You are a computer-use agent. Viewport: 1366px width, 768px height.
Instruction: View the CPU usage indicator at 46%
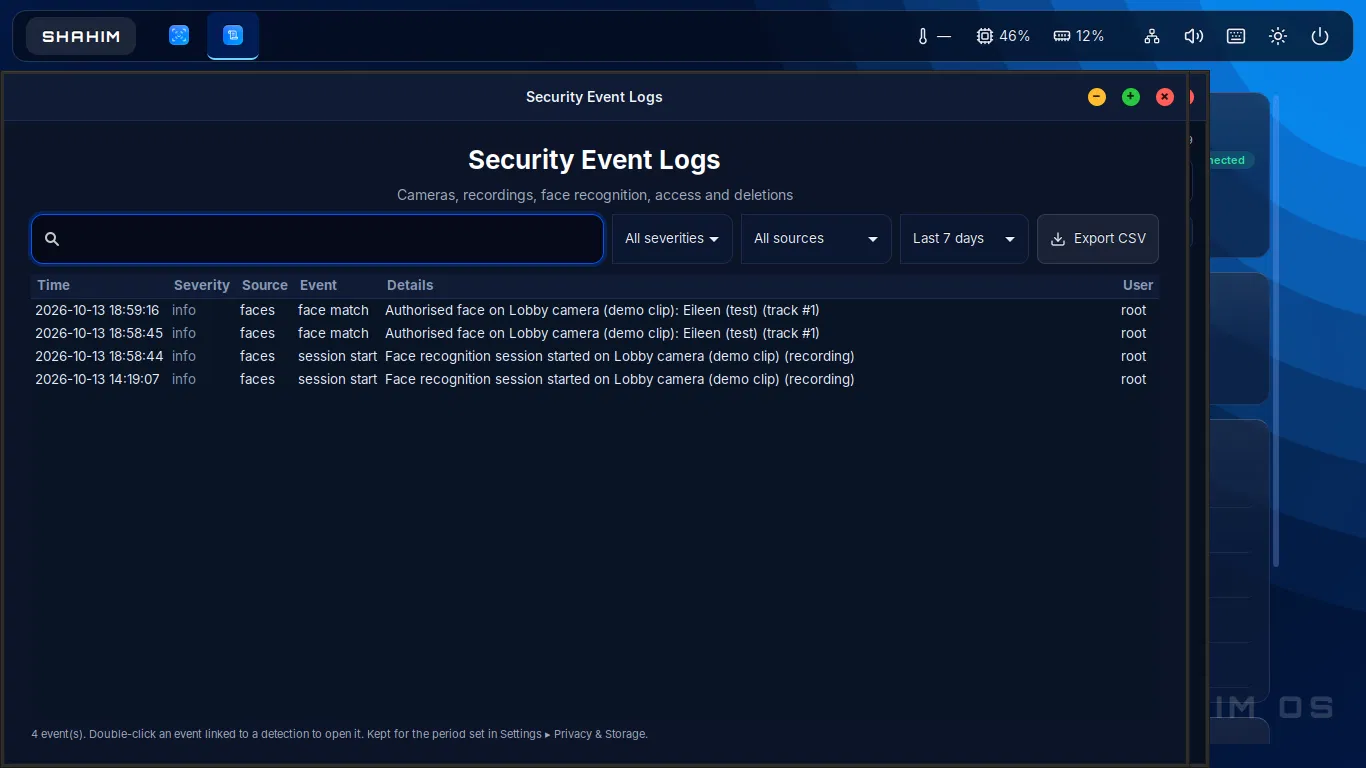click(x=1003, y=36)
